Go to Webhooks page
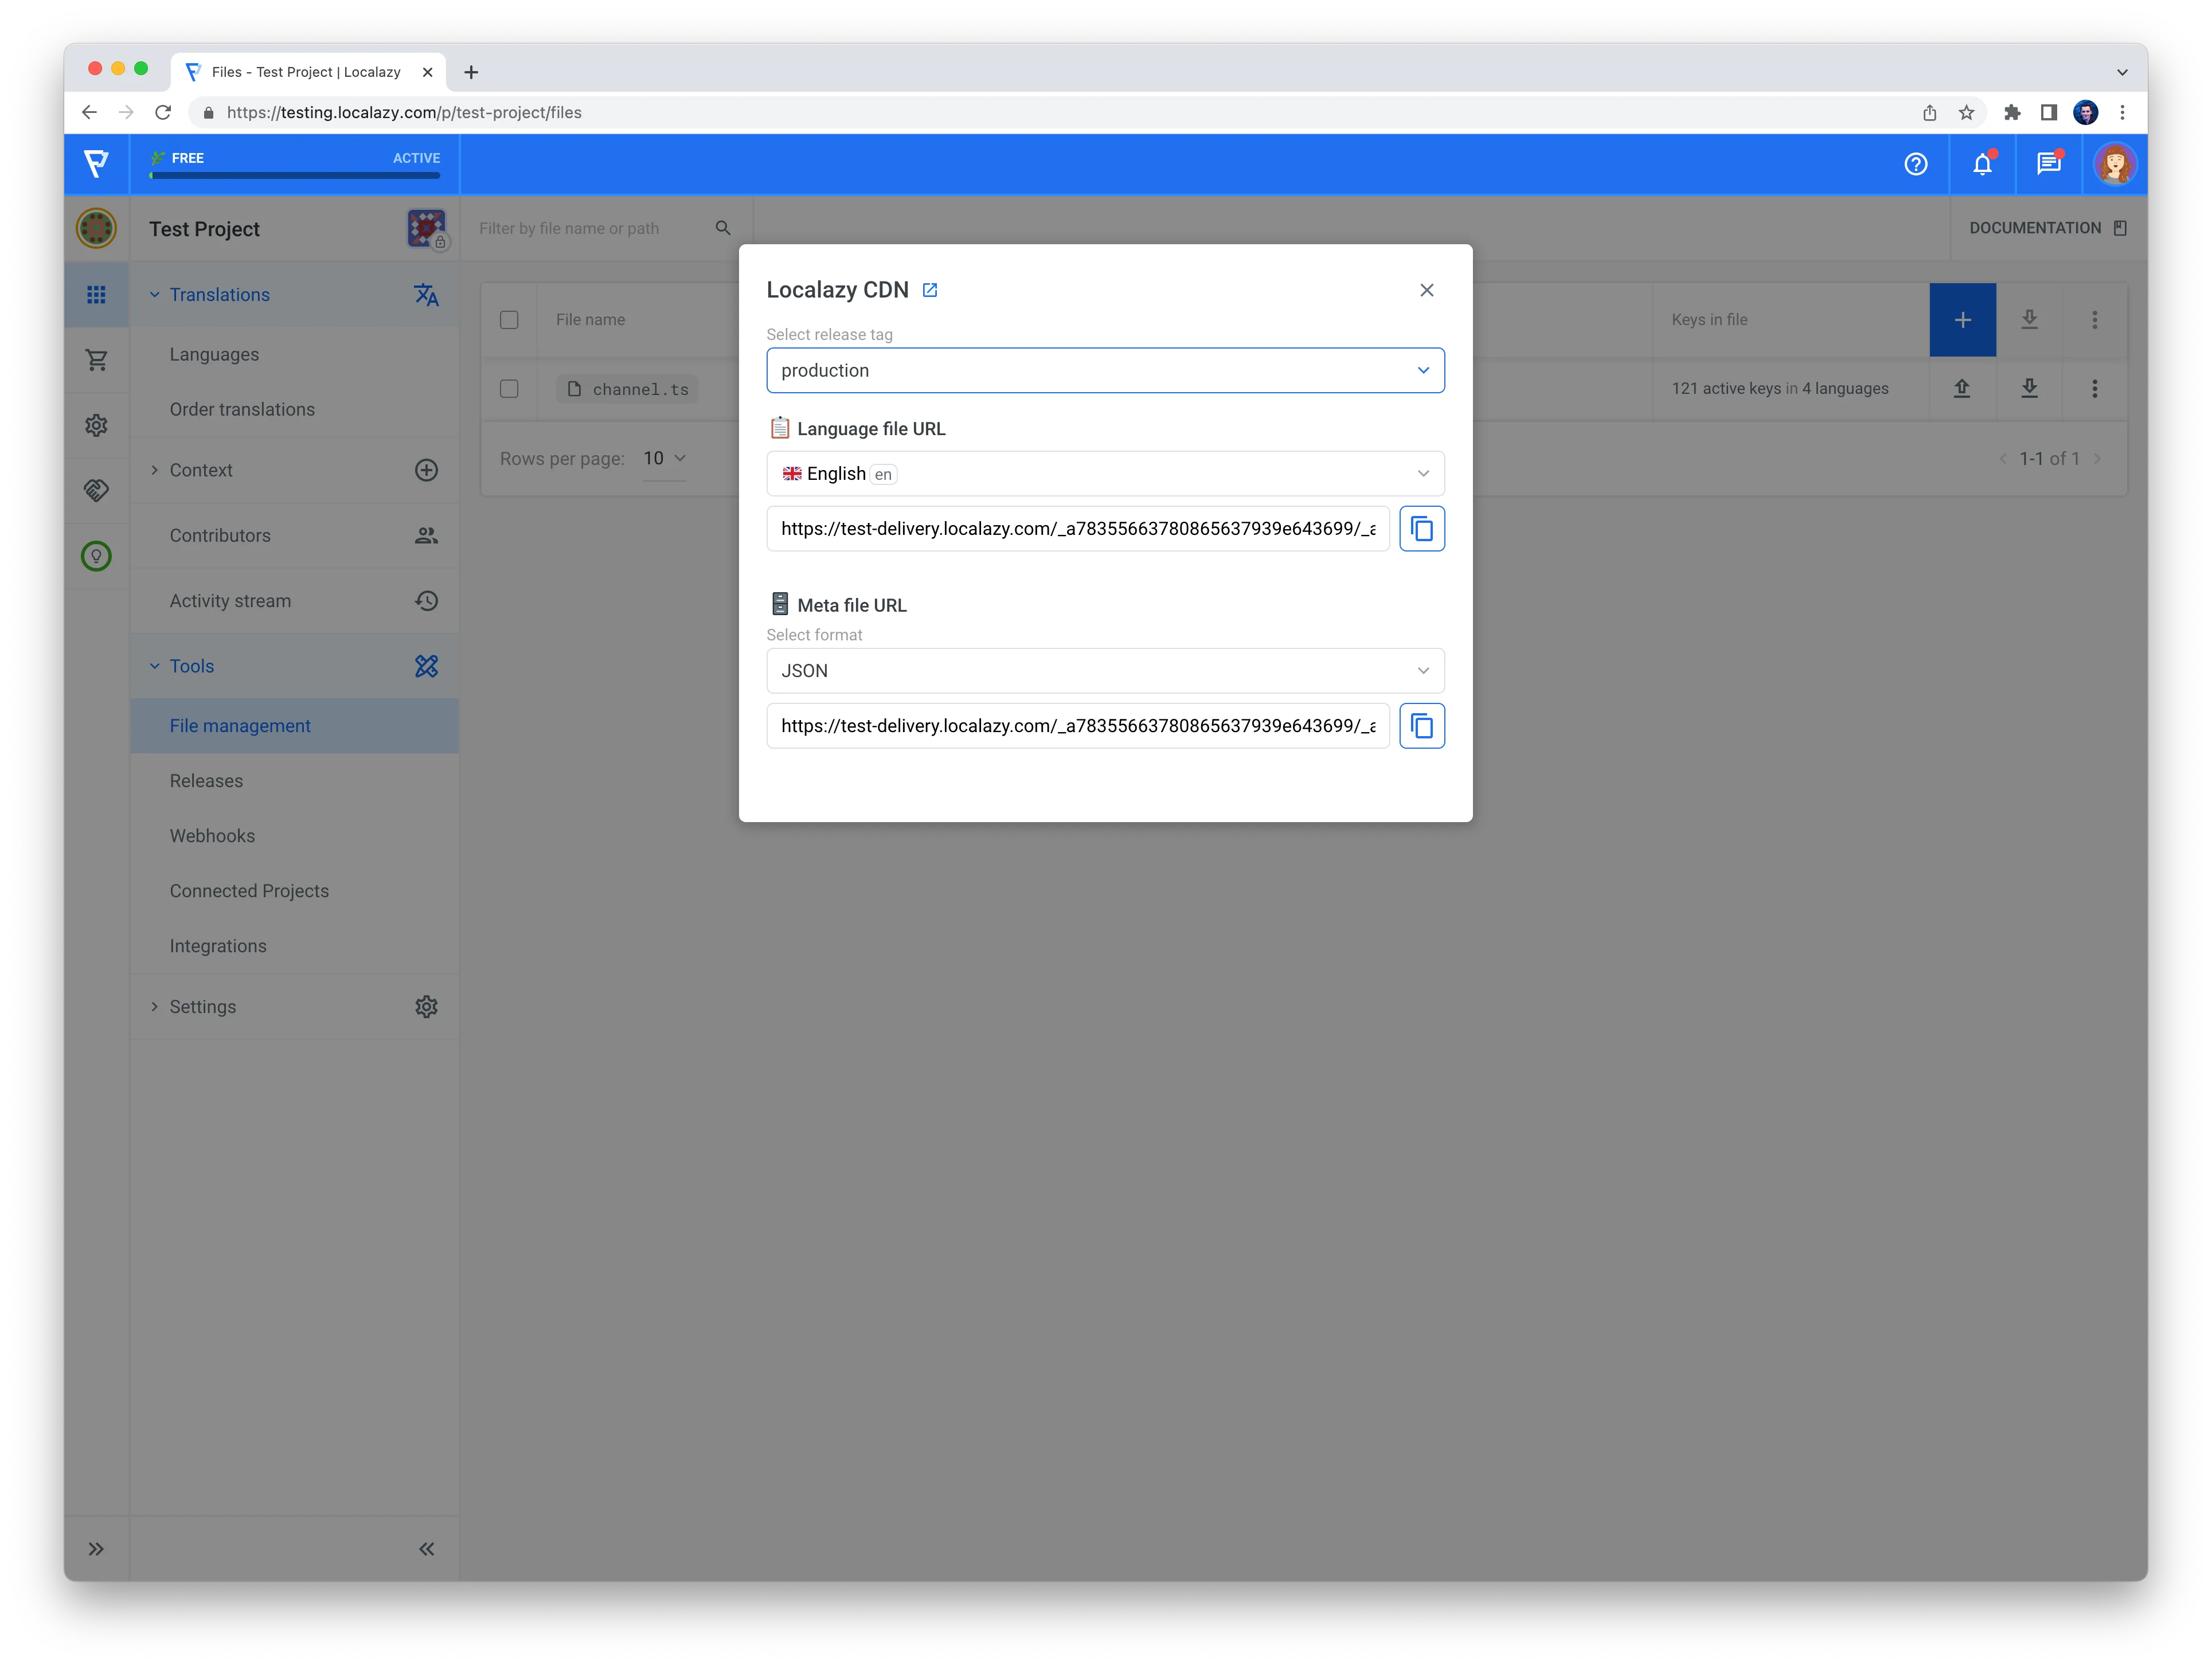This screenshot has height=1666, width=2212. [x=212, y=836]
